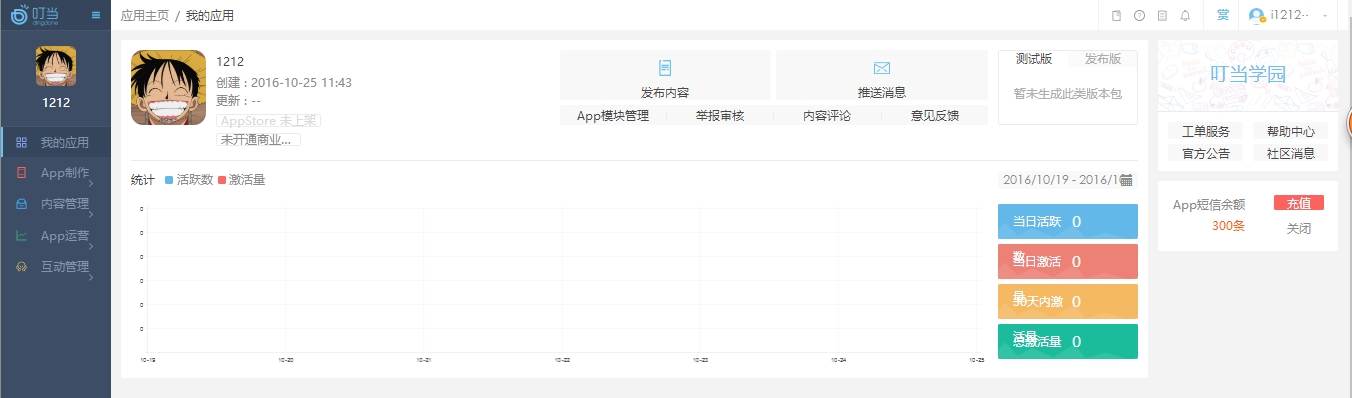Viewport: 1352px width, 398px height.
Task: Open the document icon in the top bar
Action: click(1117, 16)
